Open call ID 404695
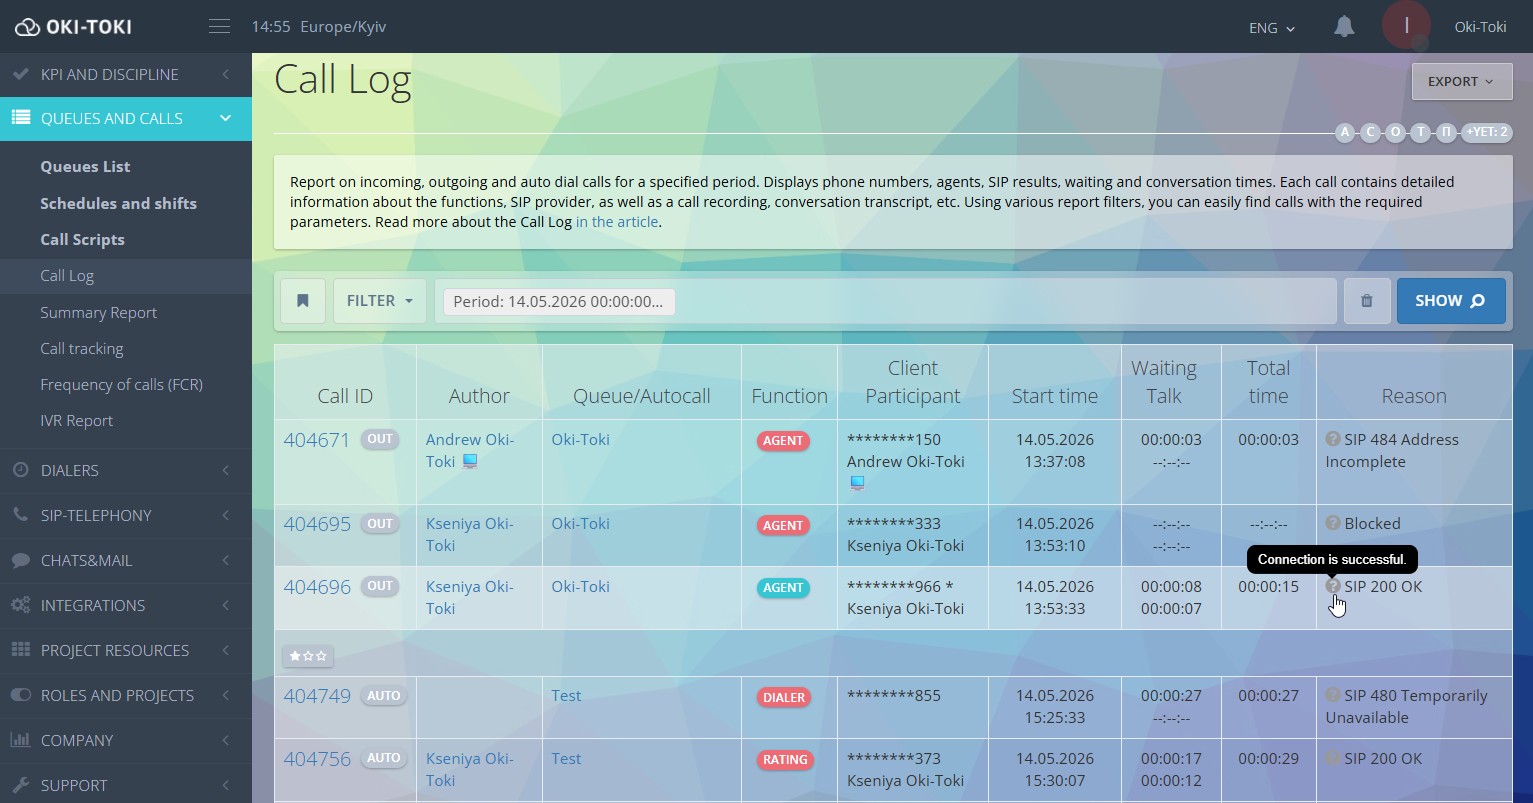The width and height of the screenshot is (1533, 803). (x=317, y=523)
